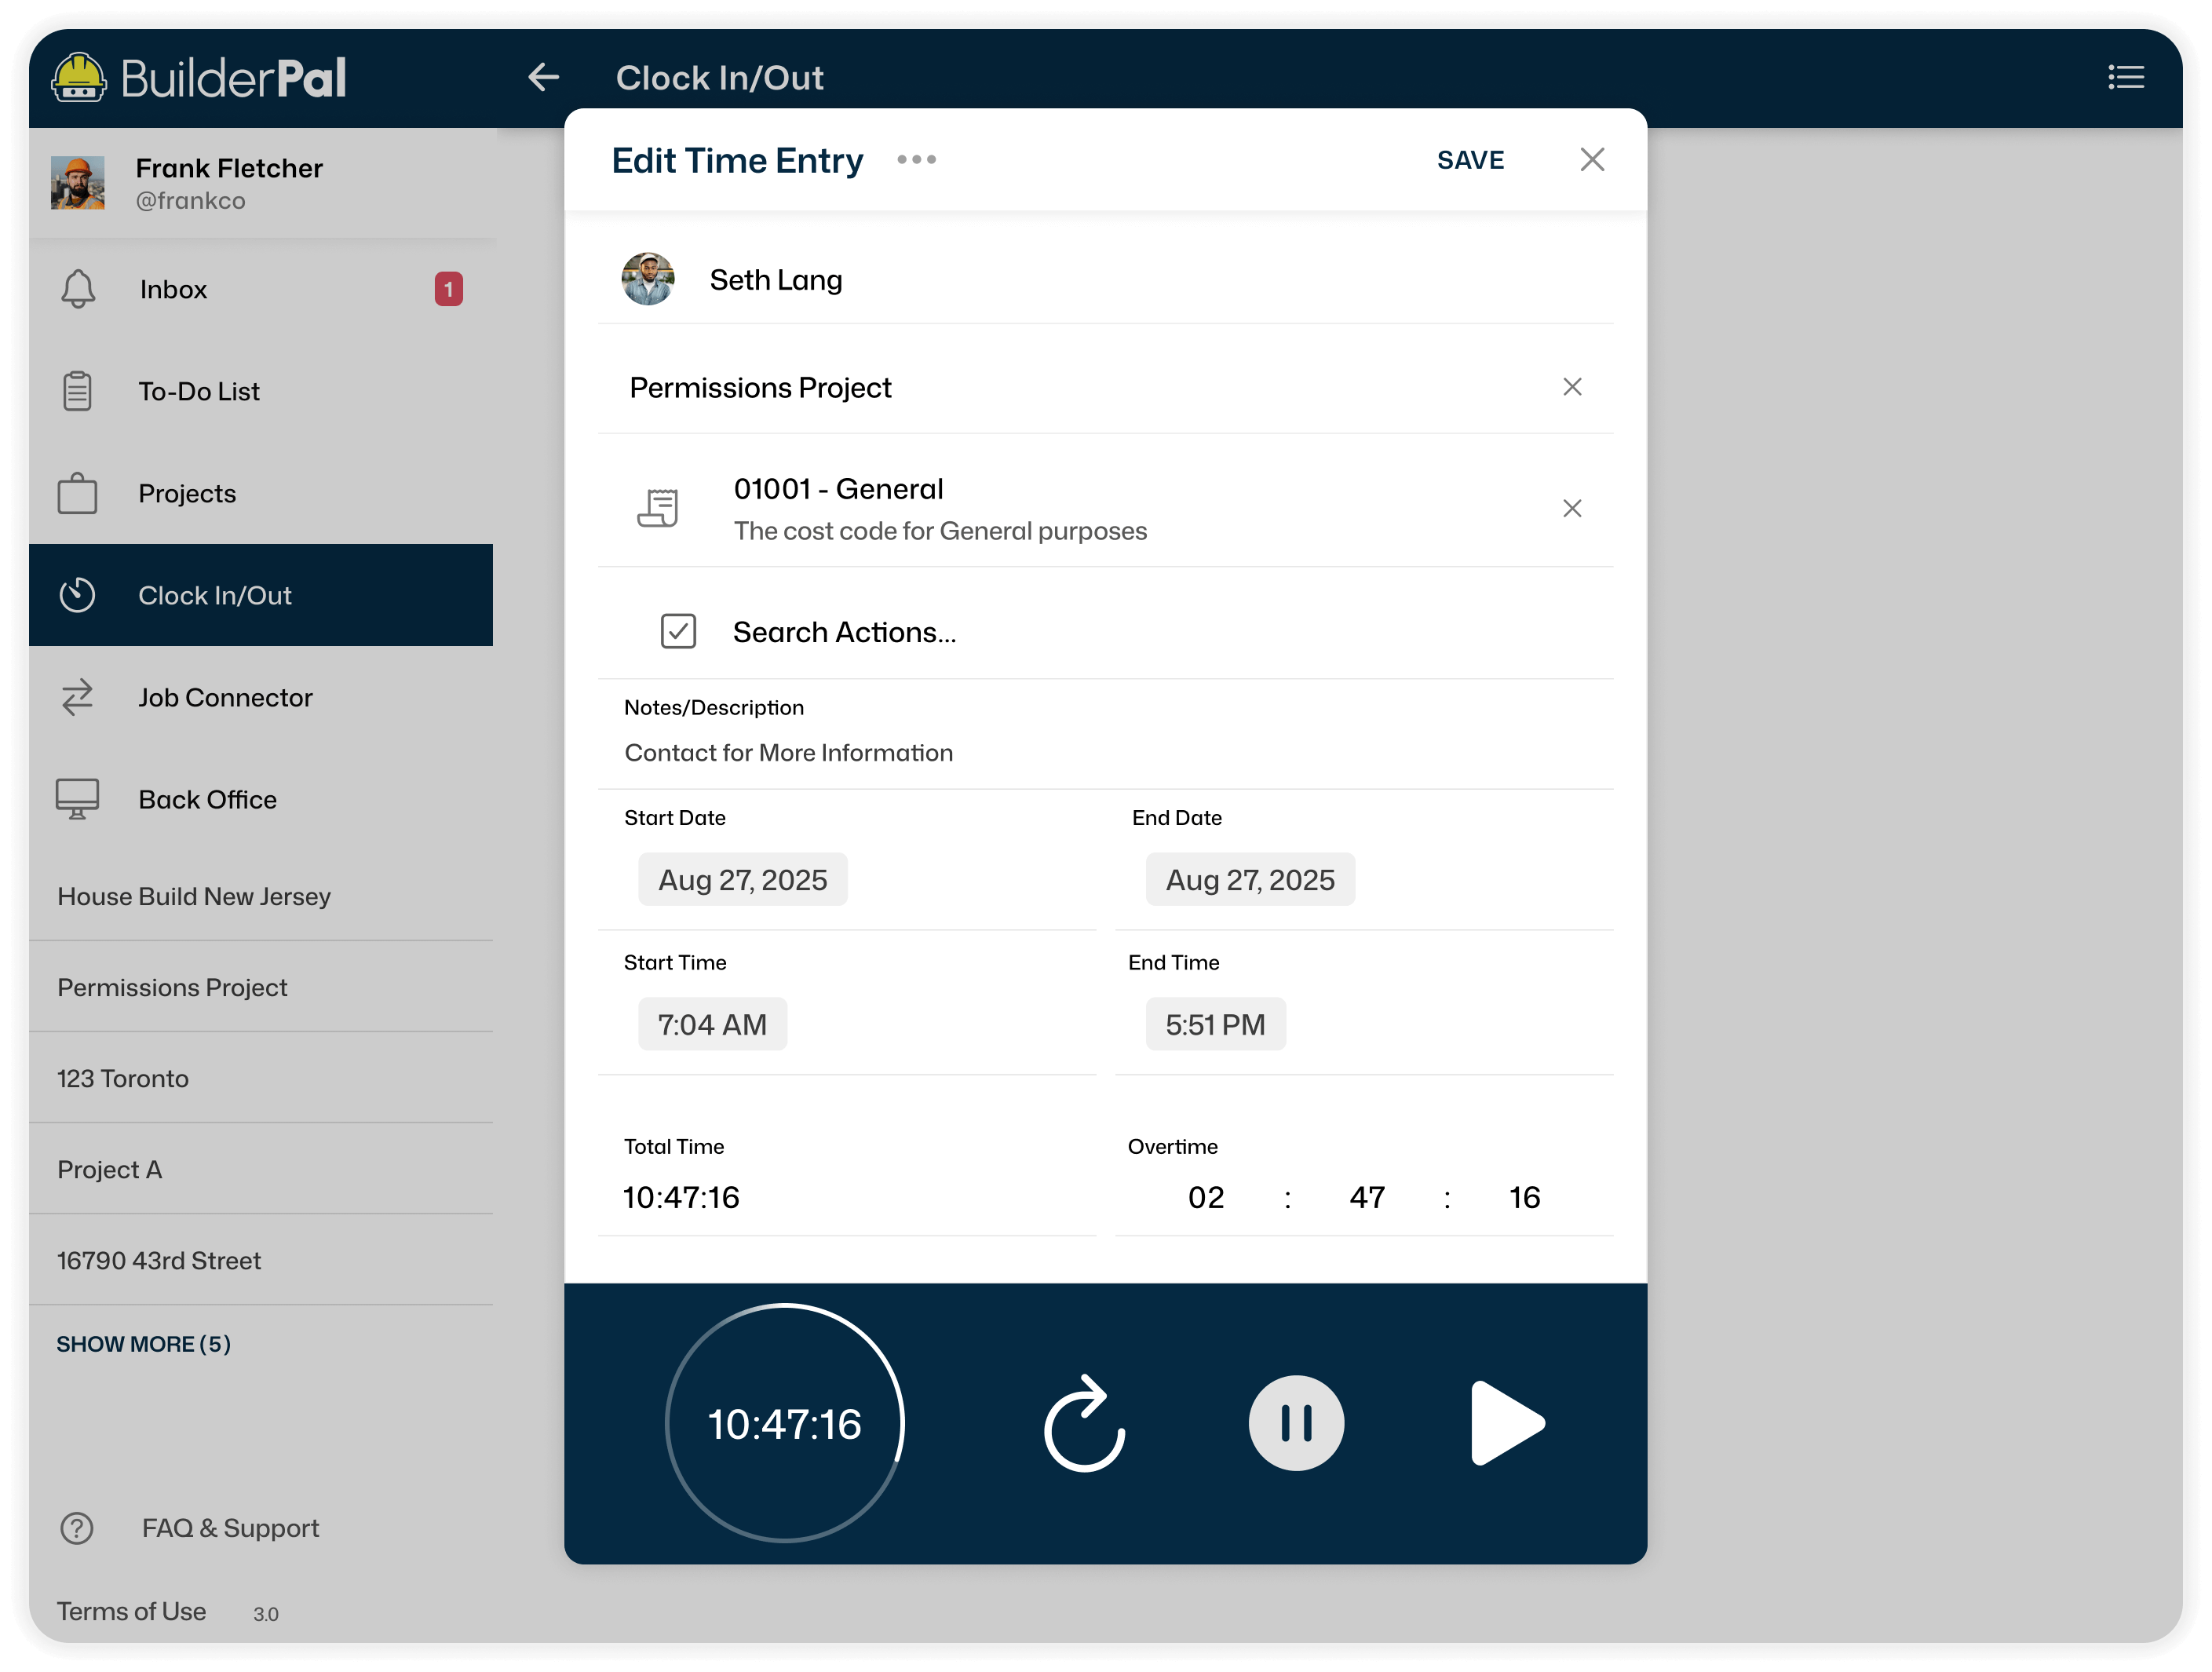
Task: Open the three-dot options menu
Action: 916,160
